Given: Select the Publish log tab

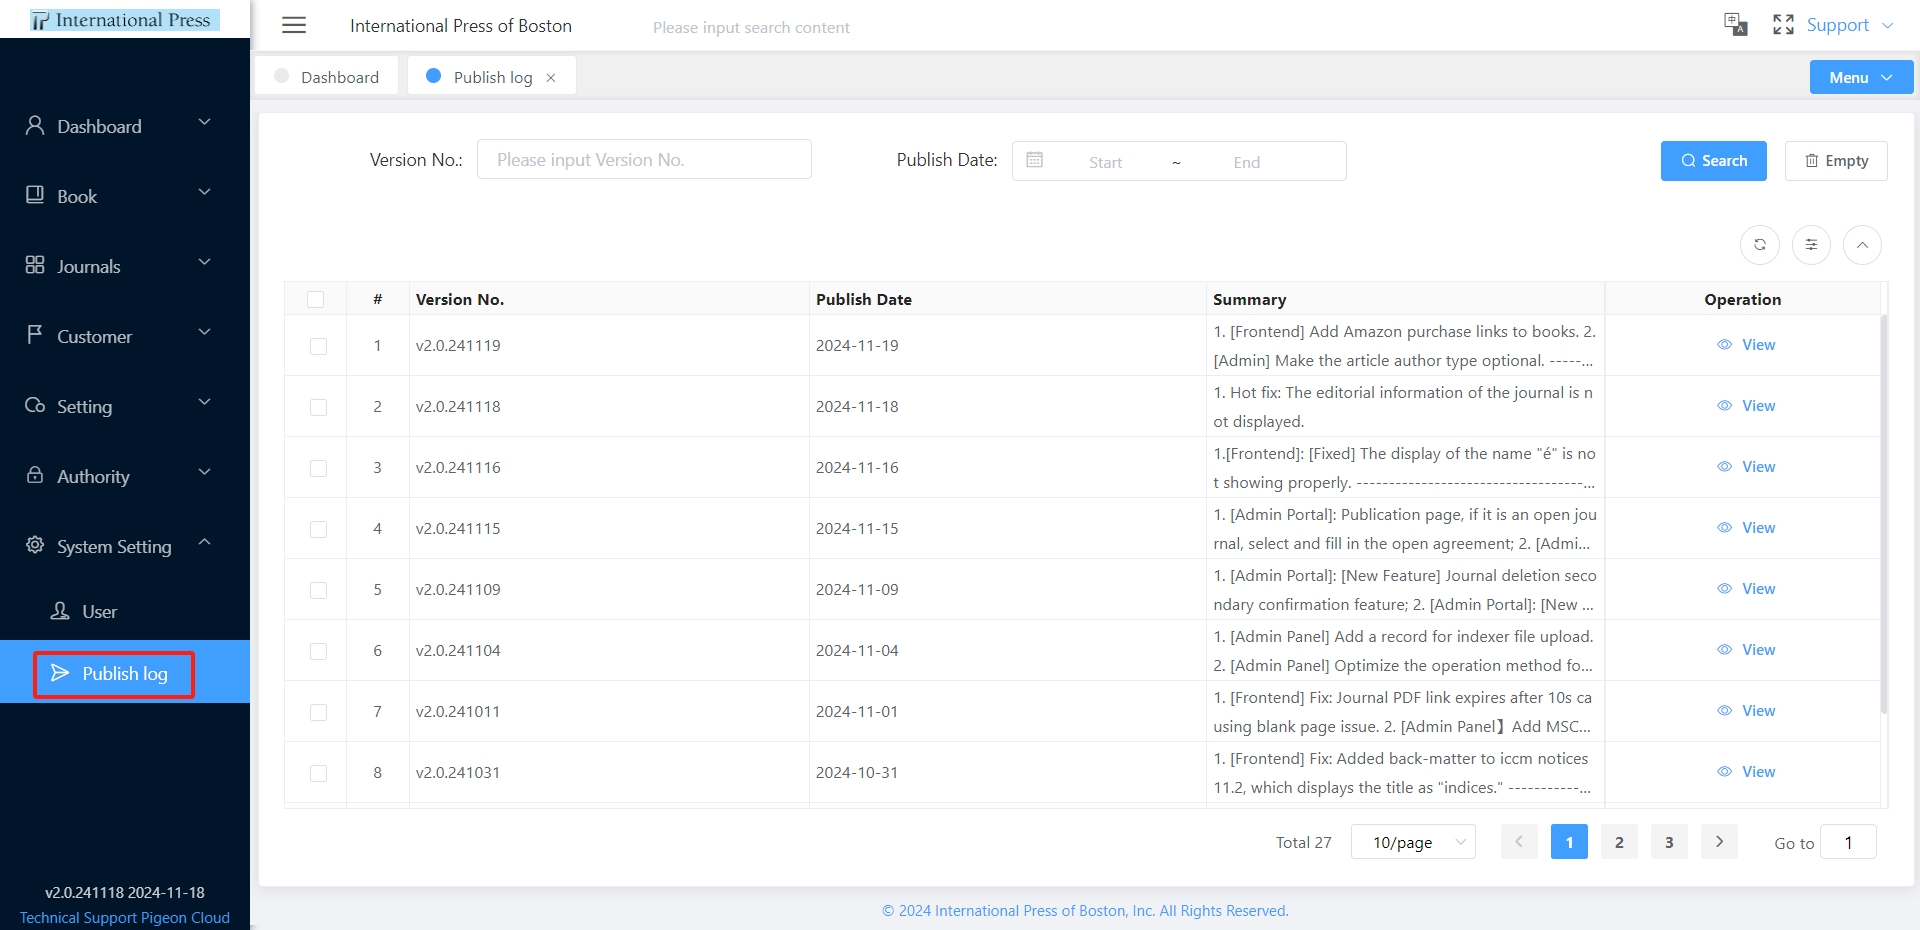Looking at the screenshot, I should [x=492, y=77].
